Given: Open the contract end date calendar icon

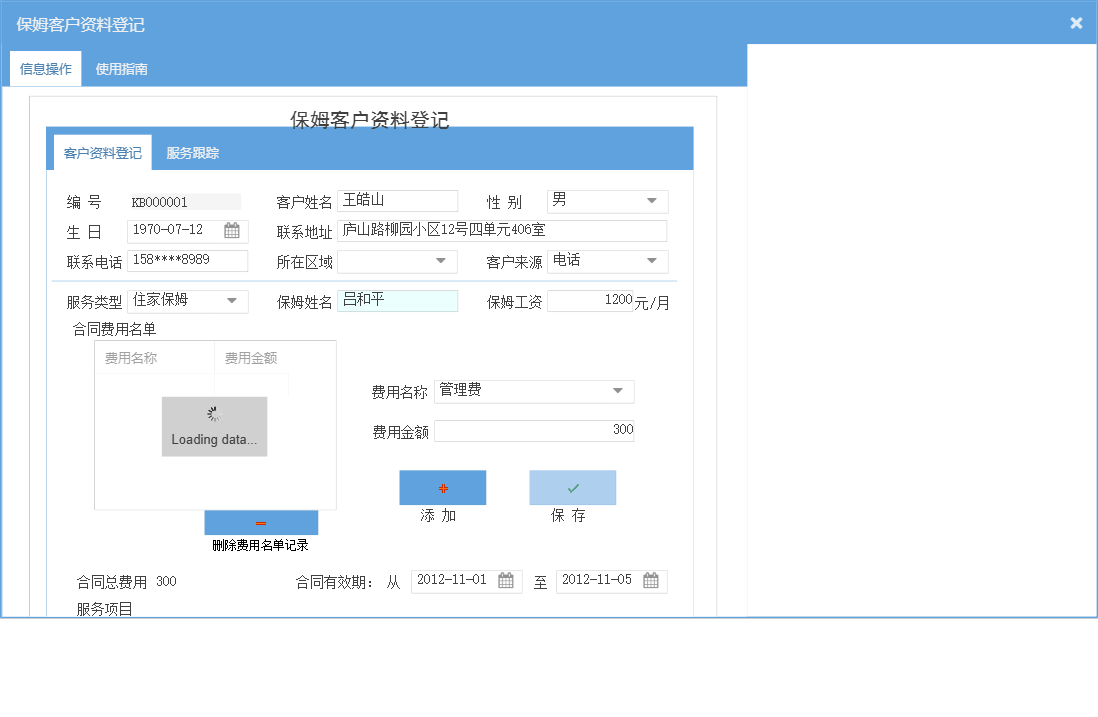Looking at the screenshot, I should (652, 581).
